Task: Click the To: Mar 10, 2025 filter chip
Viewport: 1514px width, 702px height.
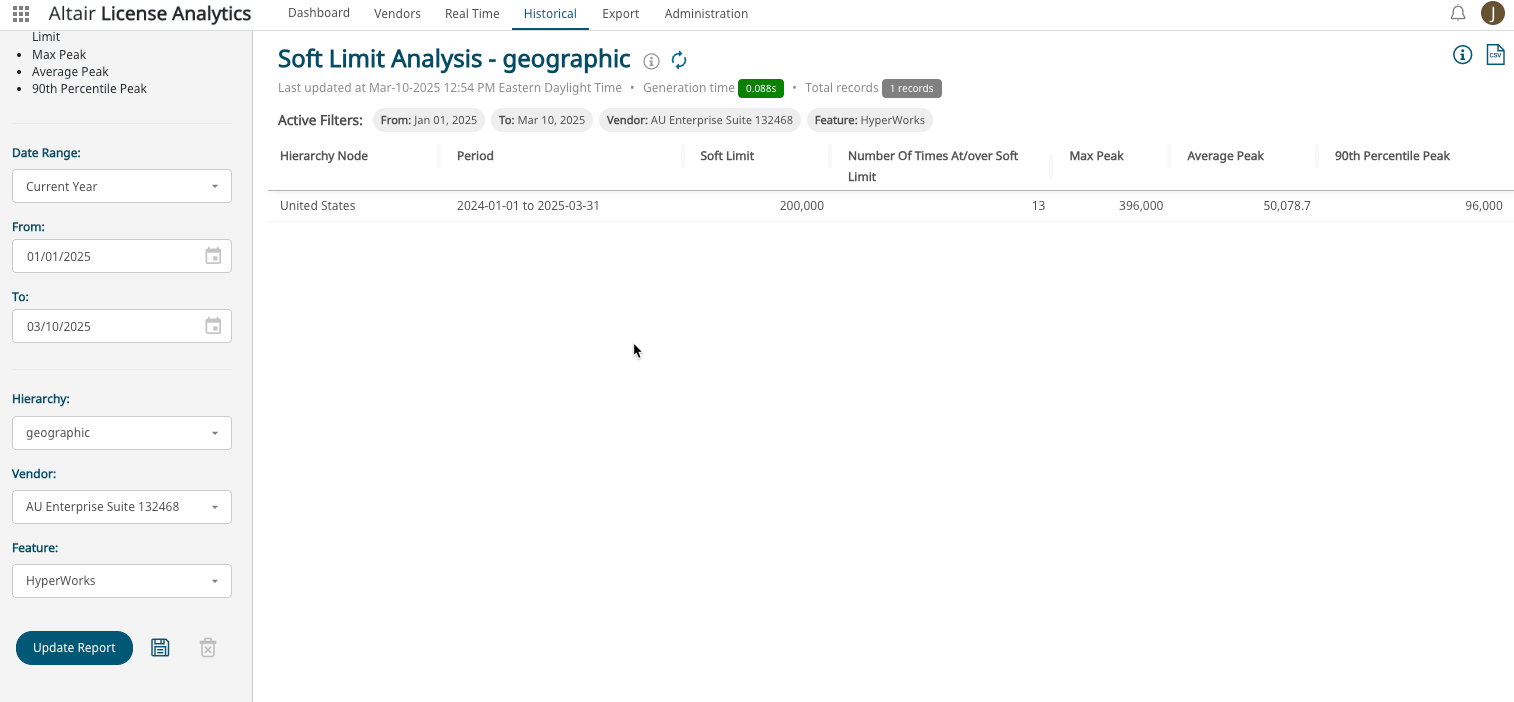Action: [542, 120]
